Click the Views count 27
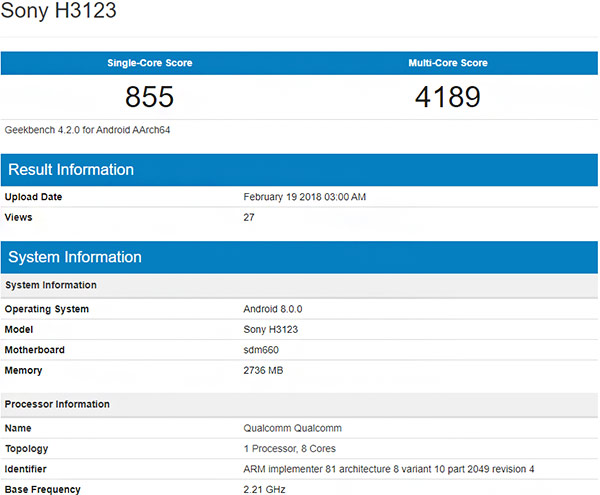 tap(250, 217)
